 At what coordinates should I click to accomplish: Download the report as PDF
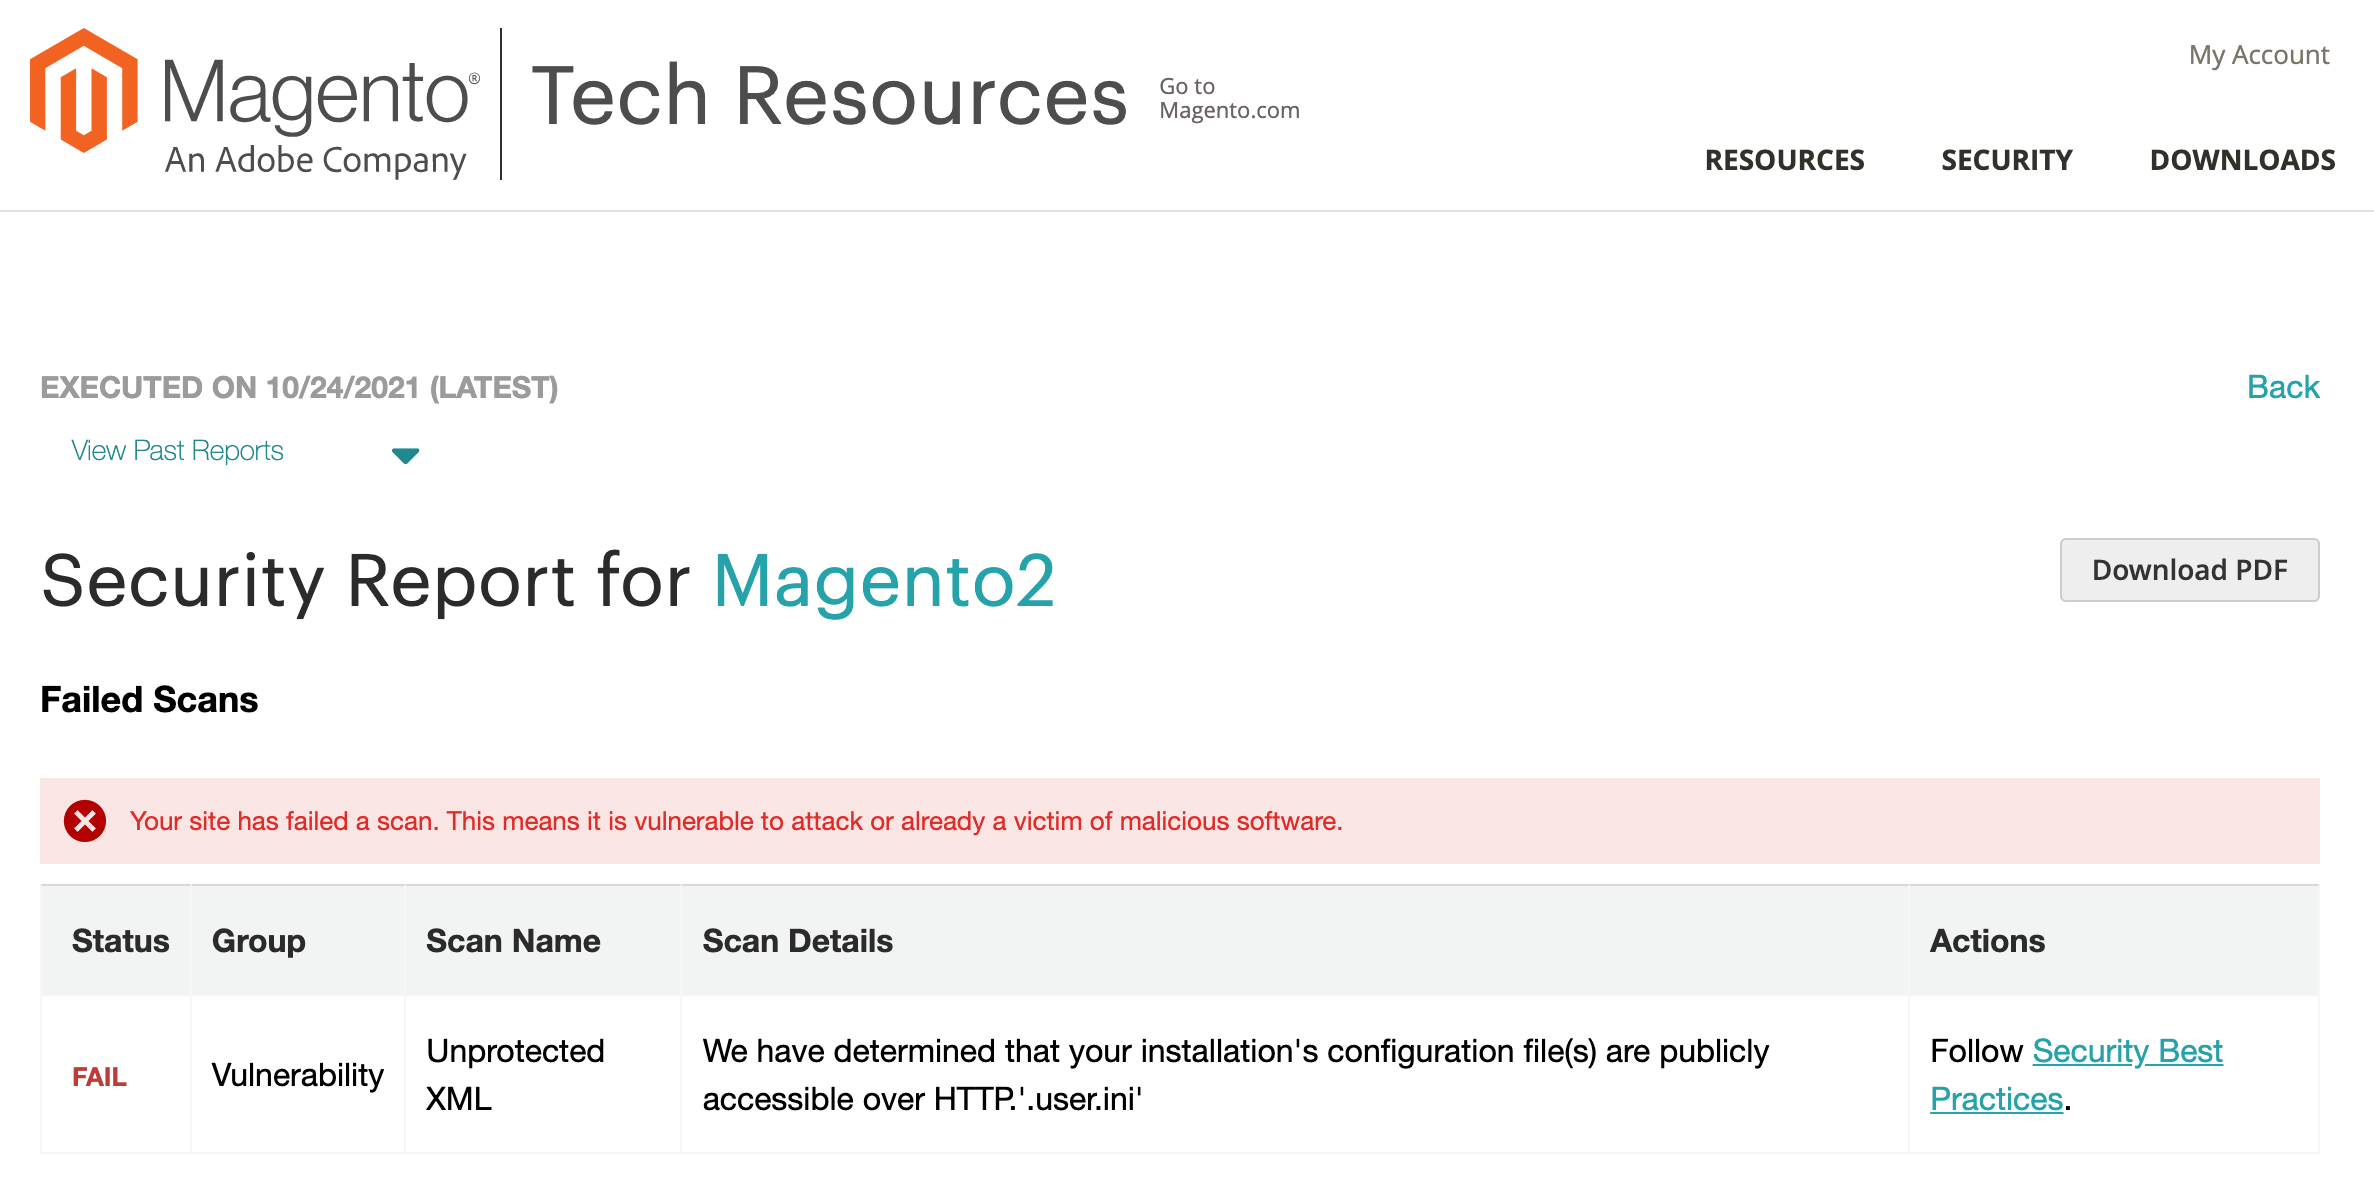pos(2189,570)
